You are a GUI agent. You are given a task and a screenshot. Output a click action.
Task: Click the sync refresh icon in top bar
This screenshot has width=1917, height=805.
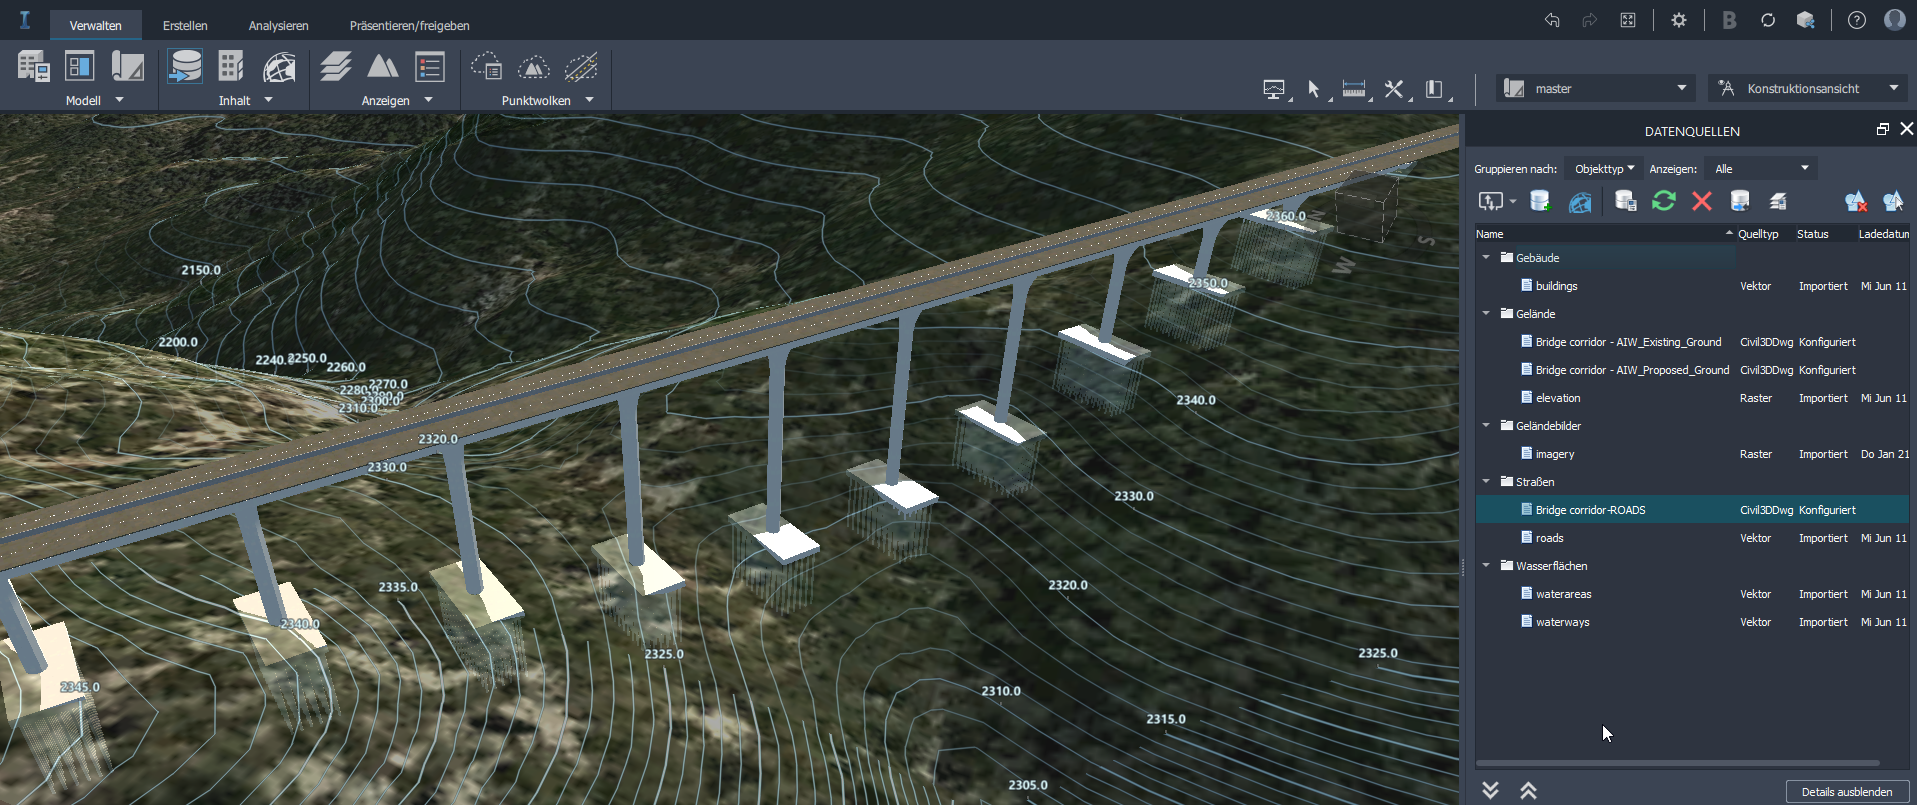click(x=1768, y=20)
